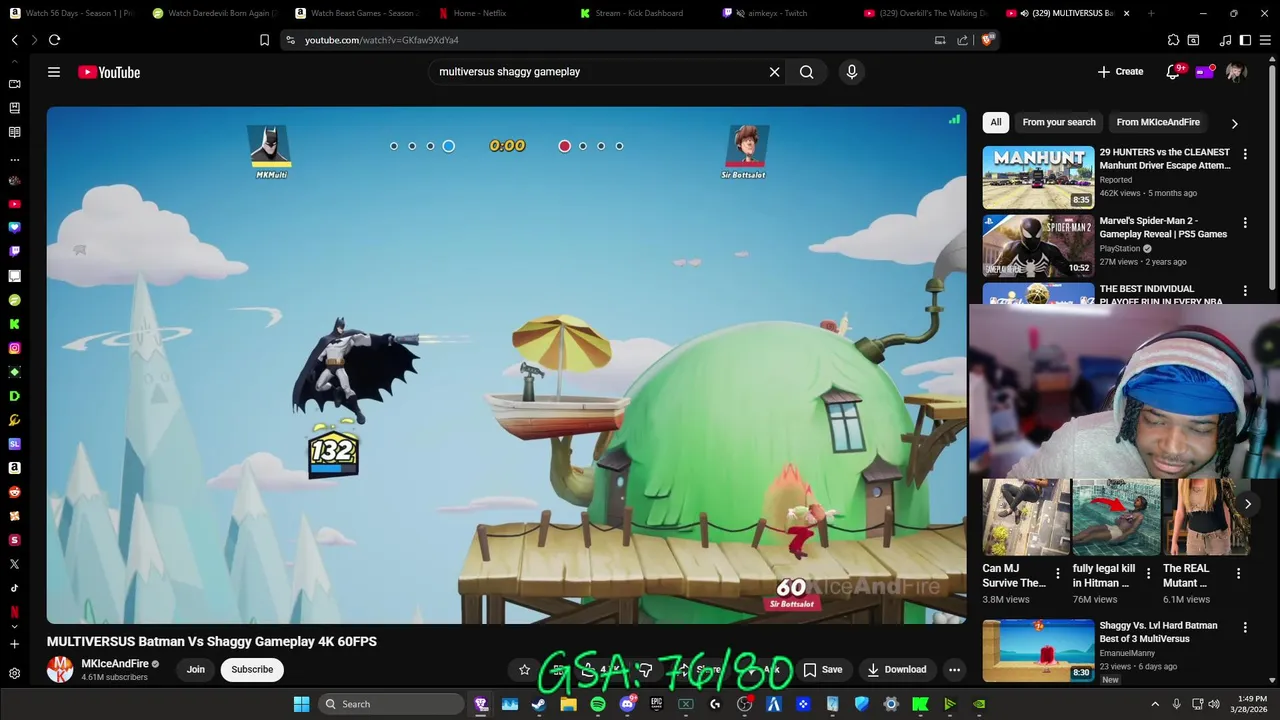
Task: Open Twitch shortcut in browser sidebar
Action: coord(14,252)
